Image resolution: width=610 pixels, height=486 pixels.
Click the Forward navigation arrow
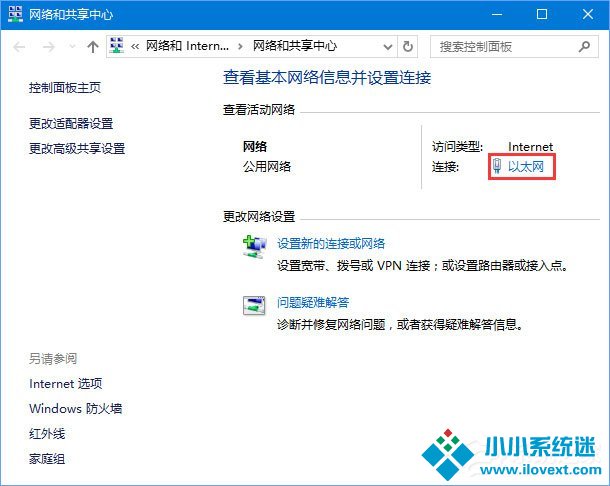pyautogui.click(x=49, y=47)
